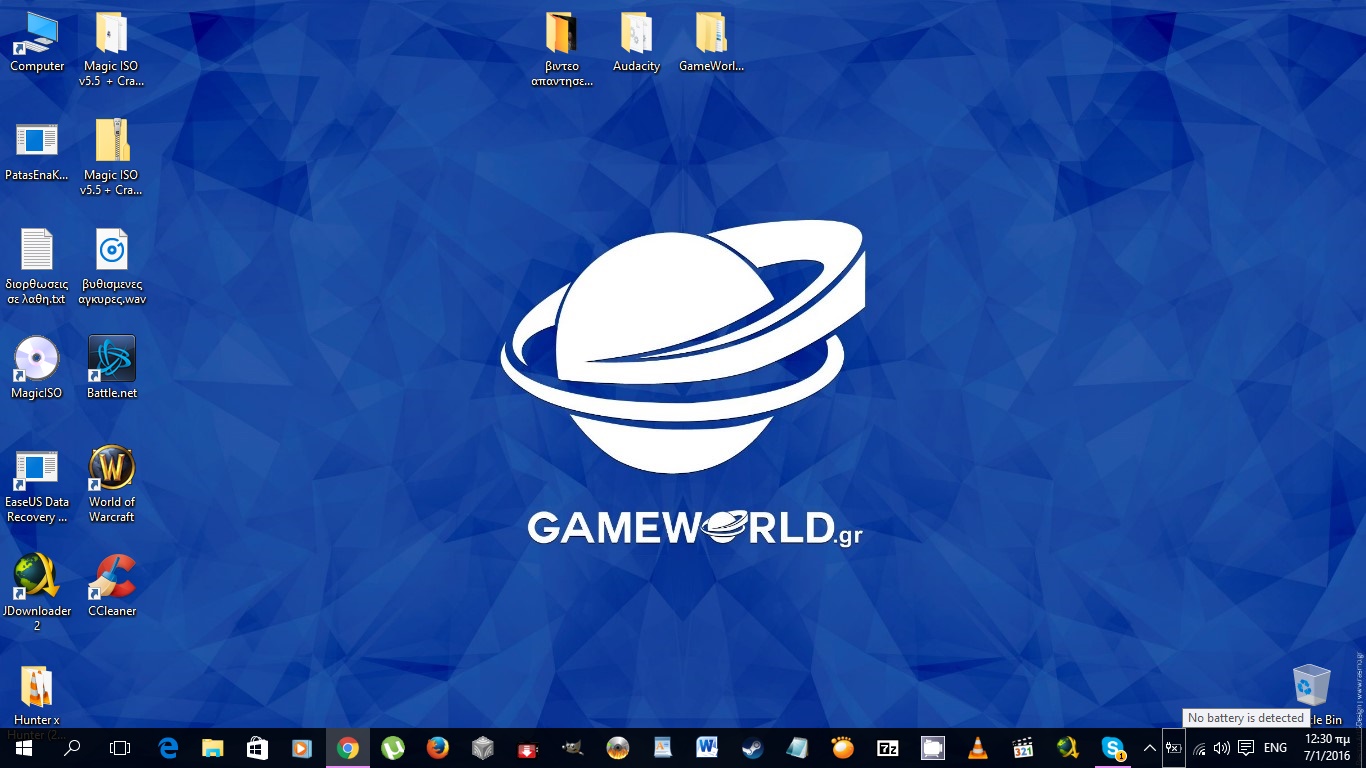Open the gray cube app in taskbar
Screen dimensions: 1366x768
tap(483, 748)
